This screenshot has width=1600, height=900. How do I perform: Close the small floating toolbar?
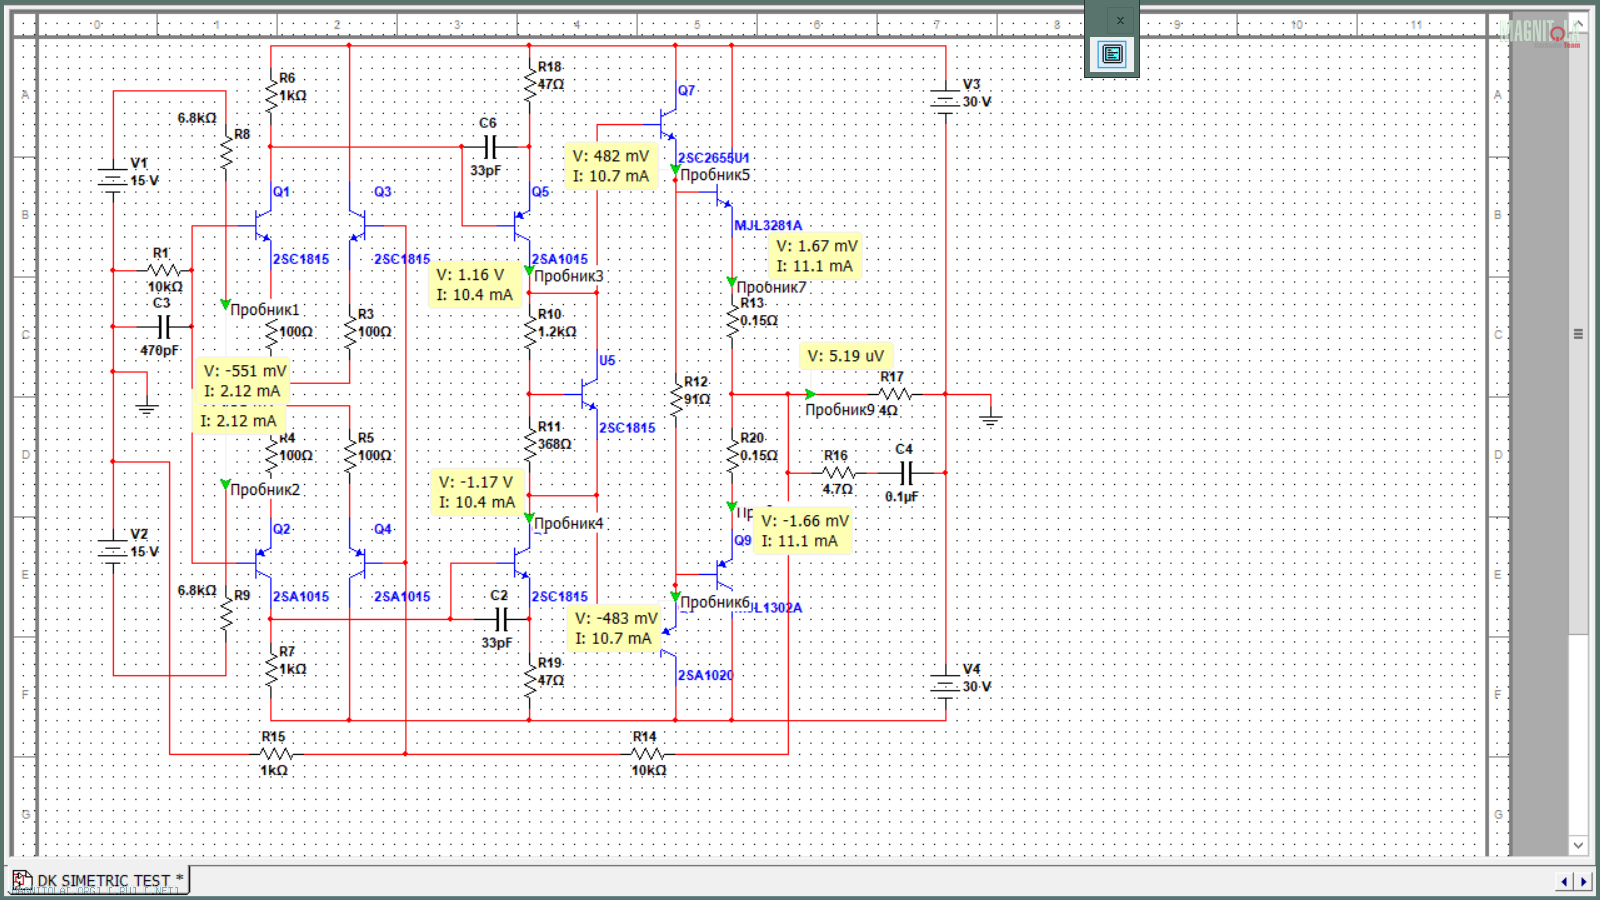coord(1120,20)
